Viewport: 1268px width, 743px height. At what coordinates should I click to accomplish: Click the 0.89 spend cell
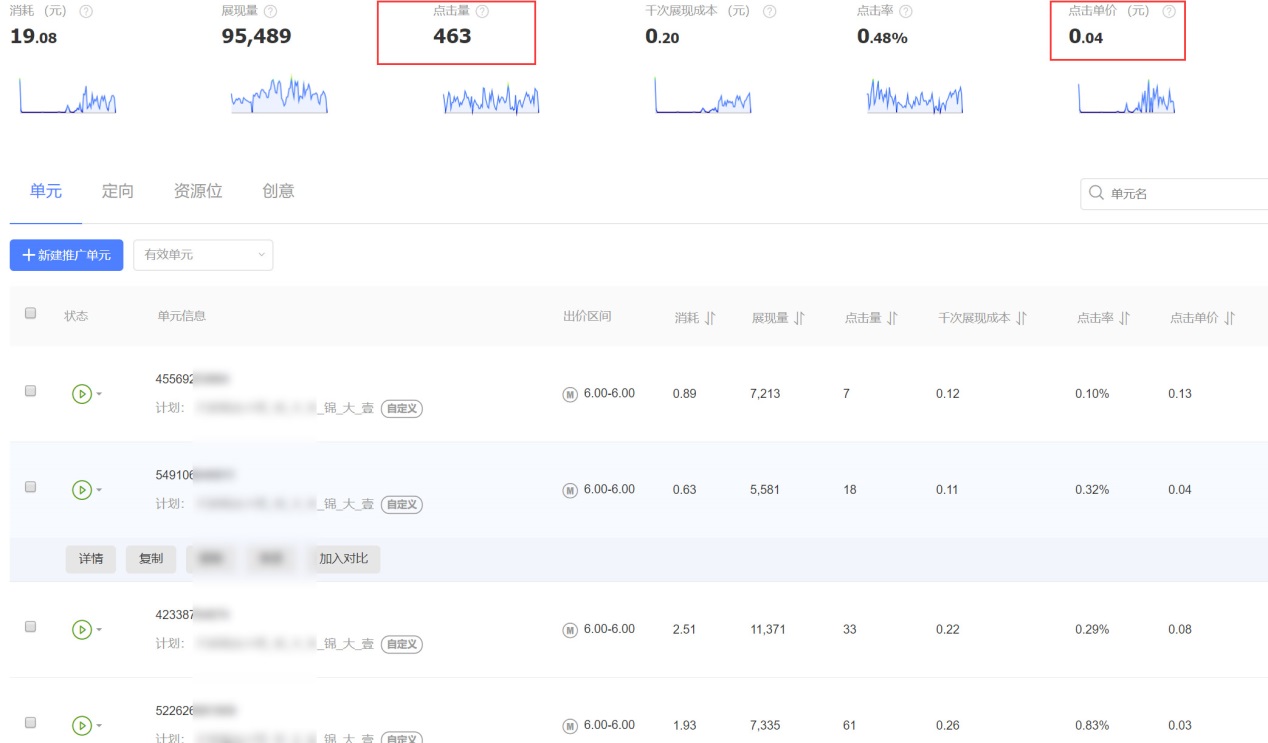click(685, 394)
